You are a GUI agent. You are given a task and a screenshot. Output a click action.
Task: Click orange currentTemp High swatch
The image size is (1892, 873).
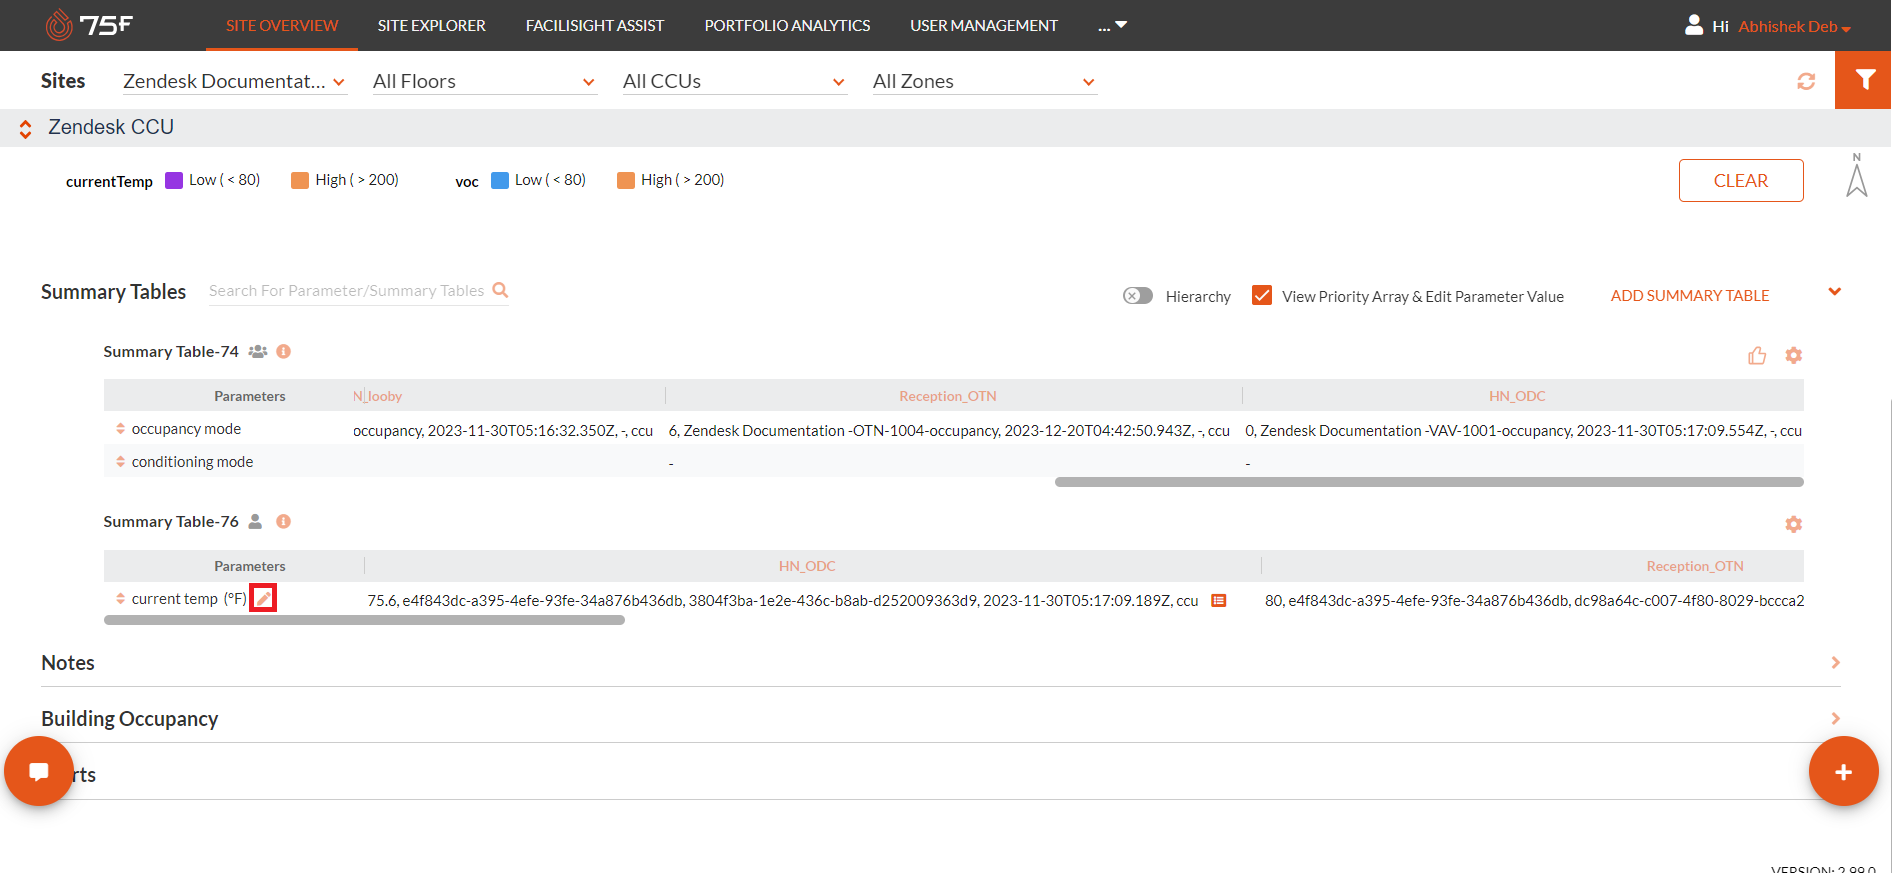point(300,180)
